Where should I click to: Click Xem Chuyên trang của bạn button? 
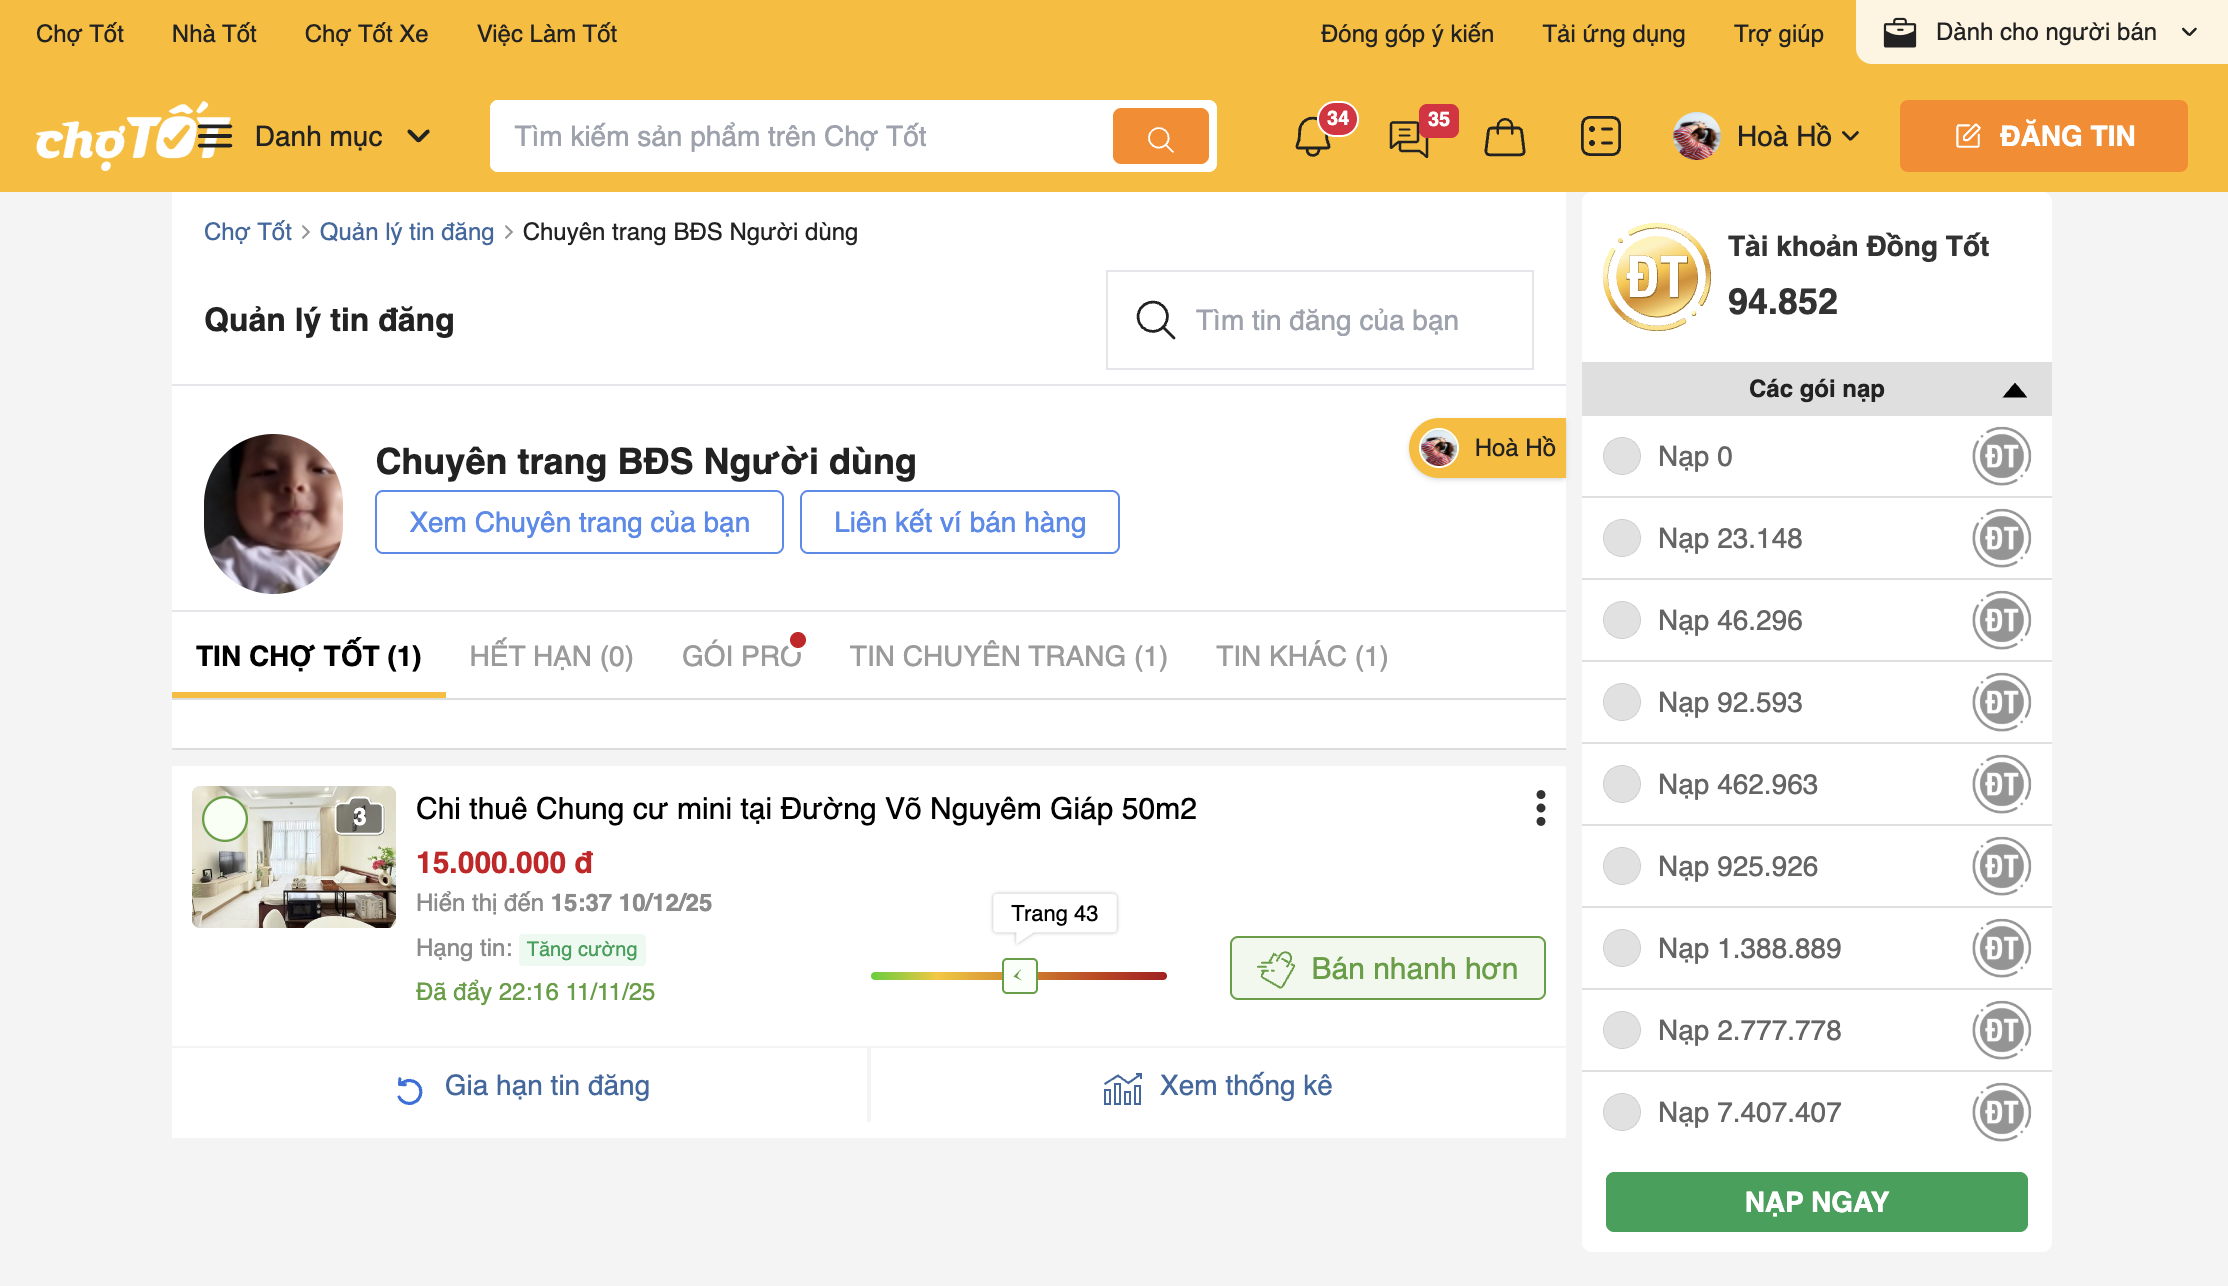click(579, 522)
